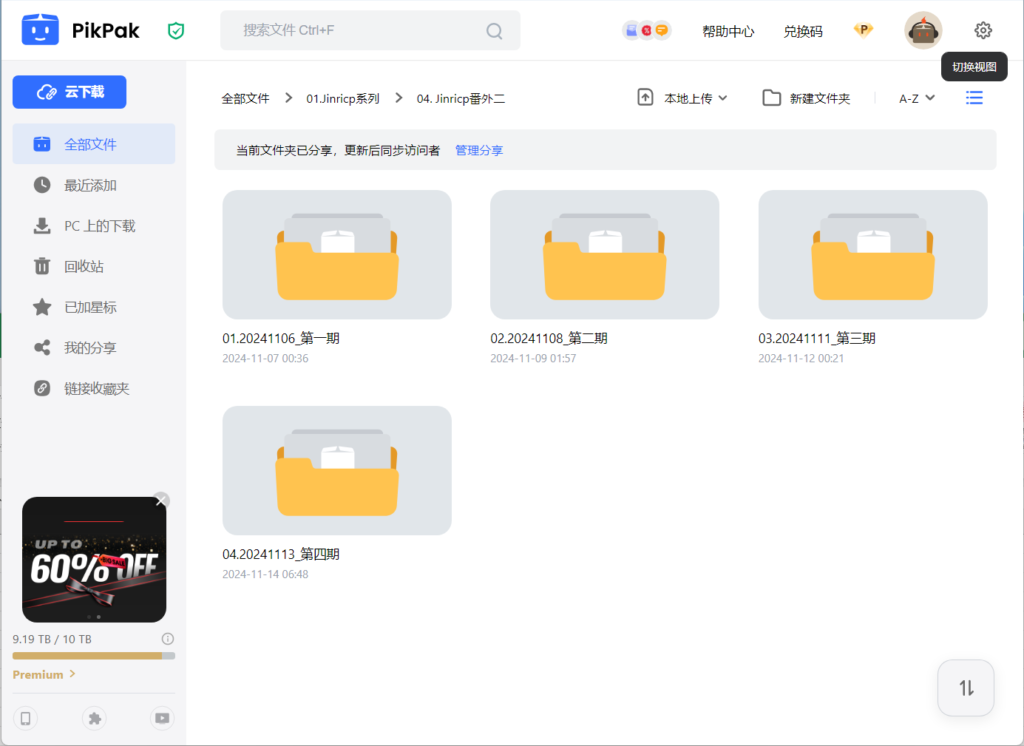Open the 03.20241111_第三期 folder thumbnail
1024x746 pixels.
(872, 255)
